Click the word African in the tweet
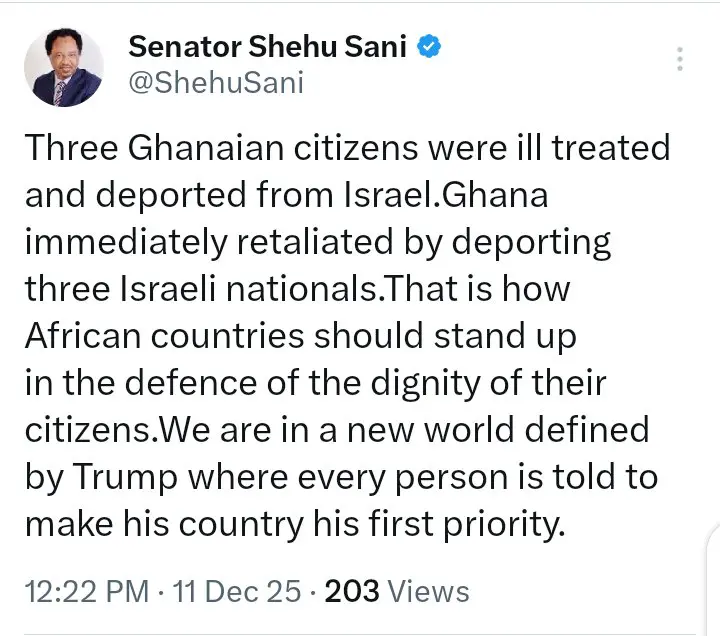This screenshot has height=636, width=720. click(84, 336)
